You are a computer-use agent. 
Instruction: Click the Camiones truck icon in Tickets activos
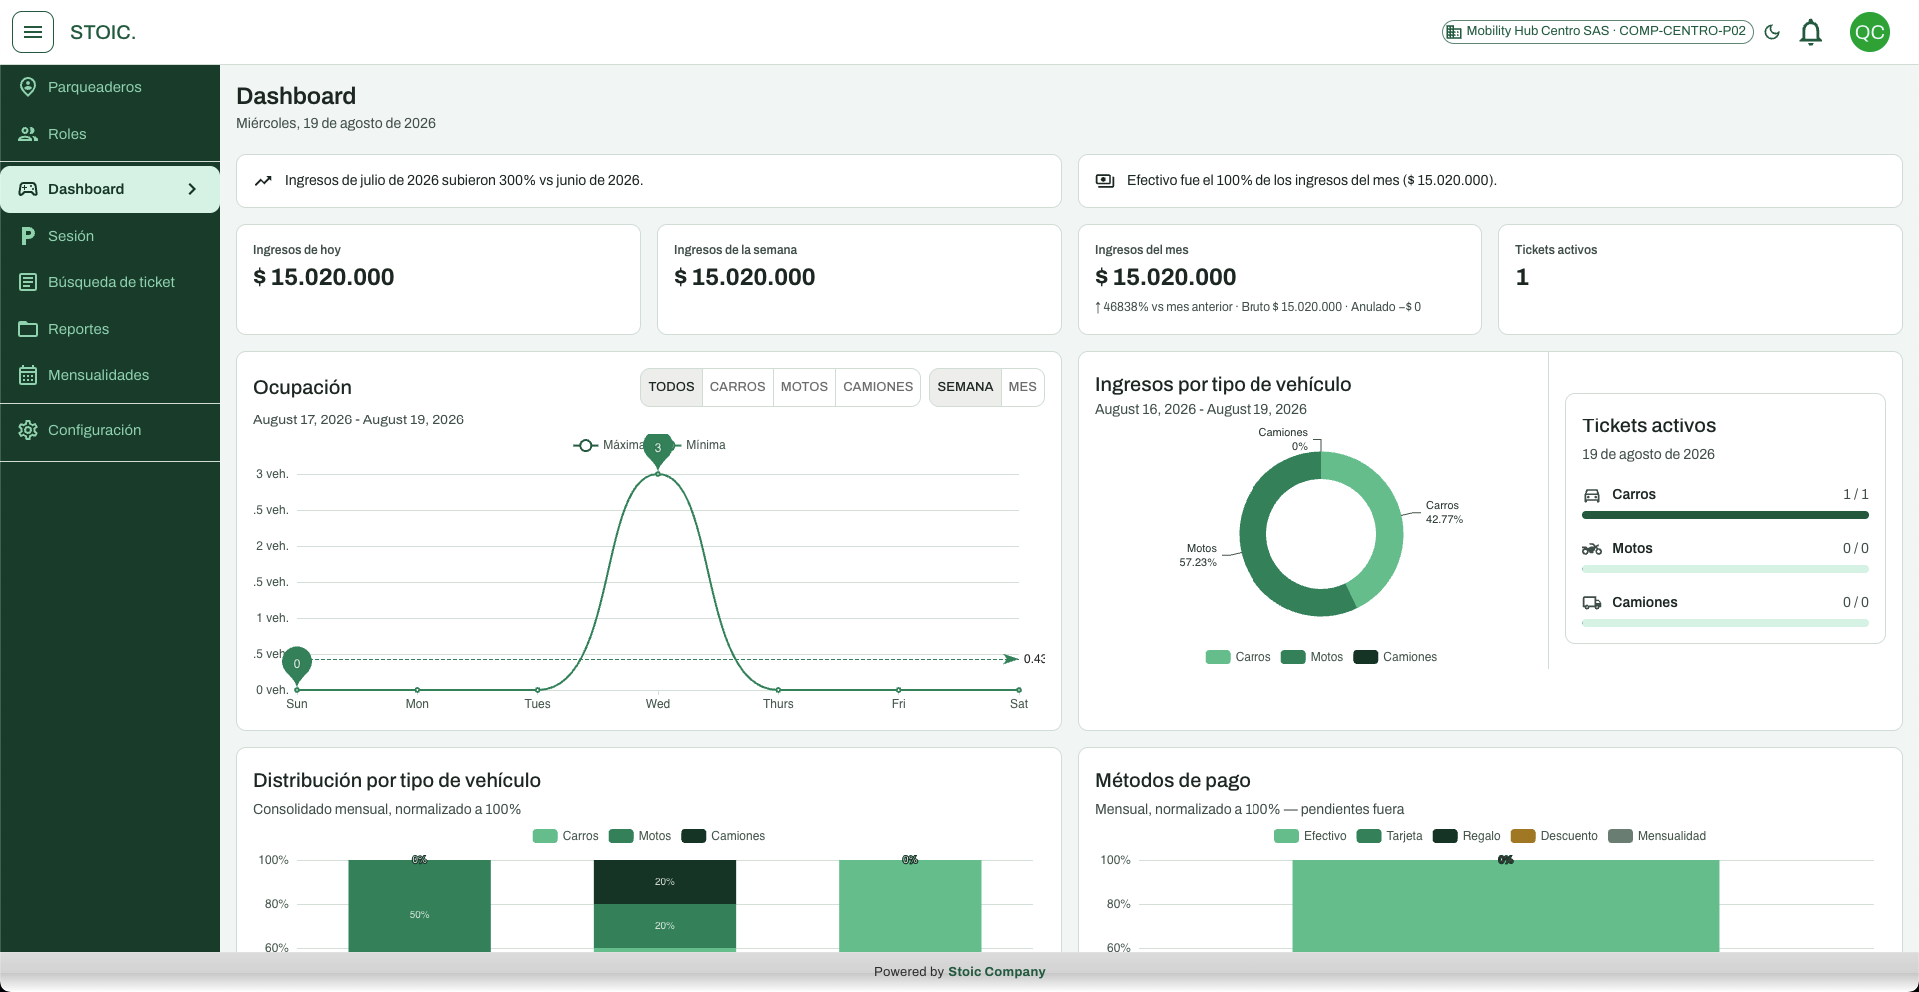tap(1592, 603)
